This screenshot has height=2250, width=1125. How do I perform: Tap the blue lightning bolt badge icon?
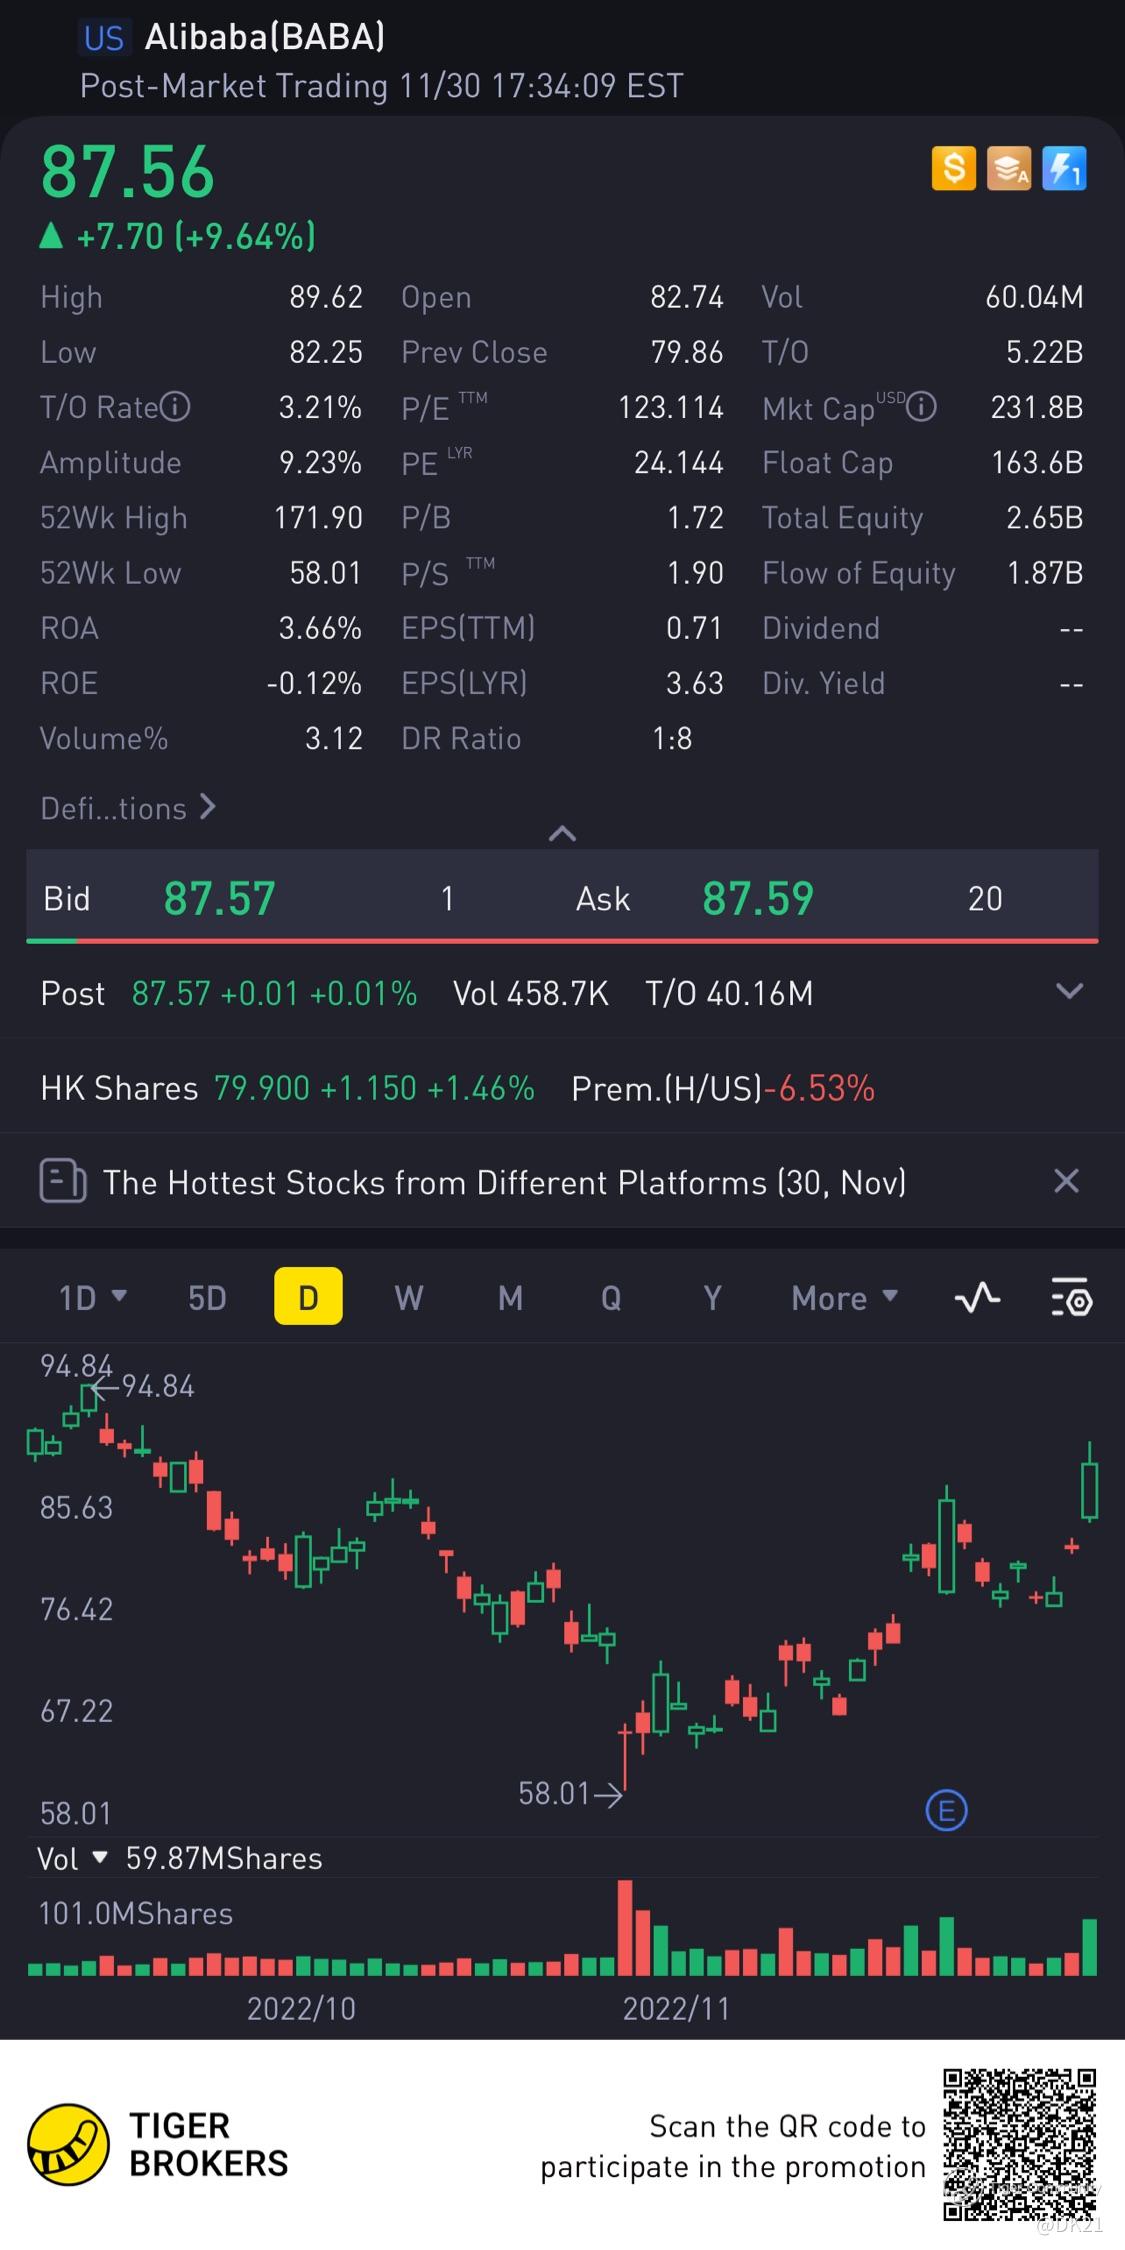pos(1064,168)
